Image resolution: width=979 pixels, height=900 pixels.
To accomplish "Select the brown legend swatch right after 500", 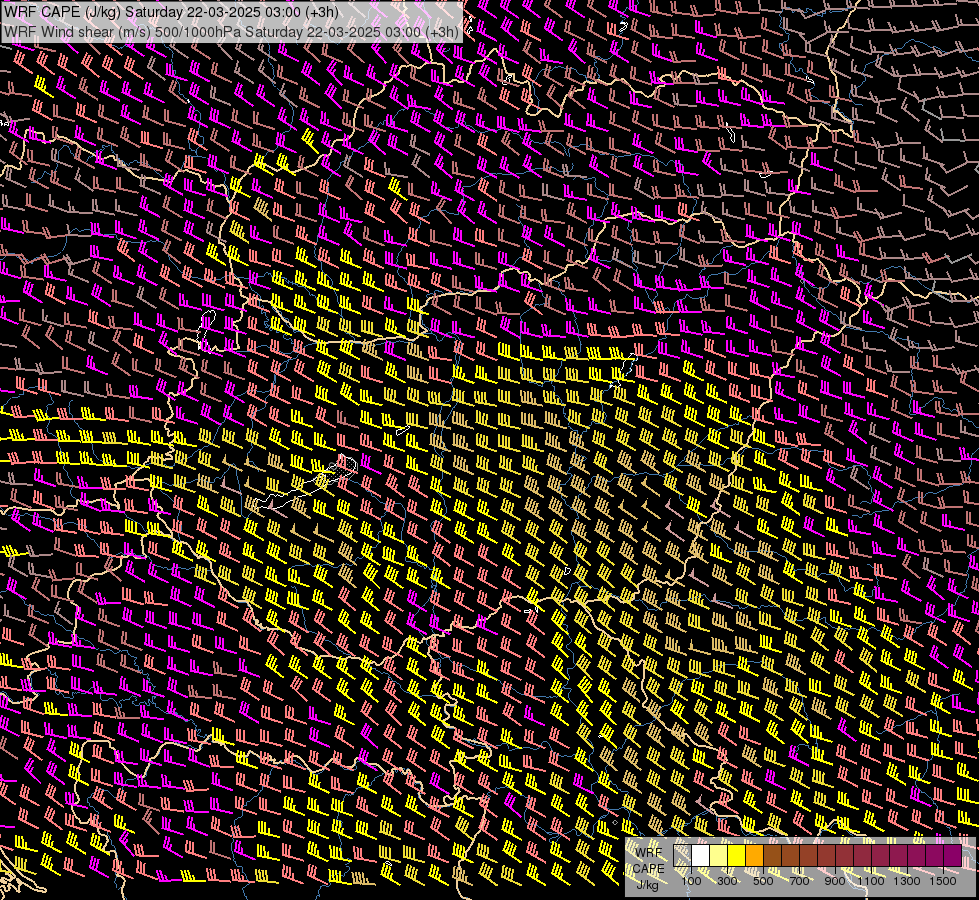I will [772, 856].
